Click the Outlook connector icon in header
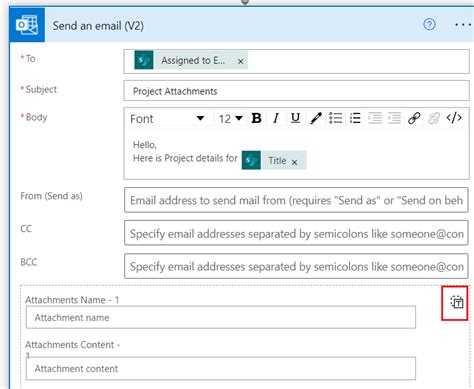474x389 pixels. tap(27, 25)
